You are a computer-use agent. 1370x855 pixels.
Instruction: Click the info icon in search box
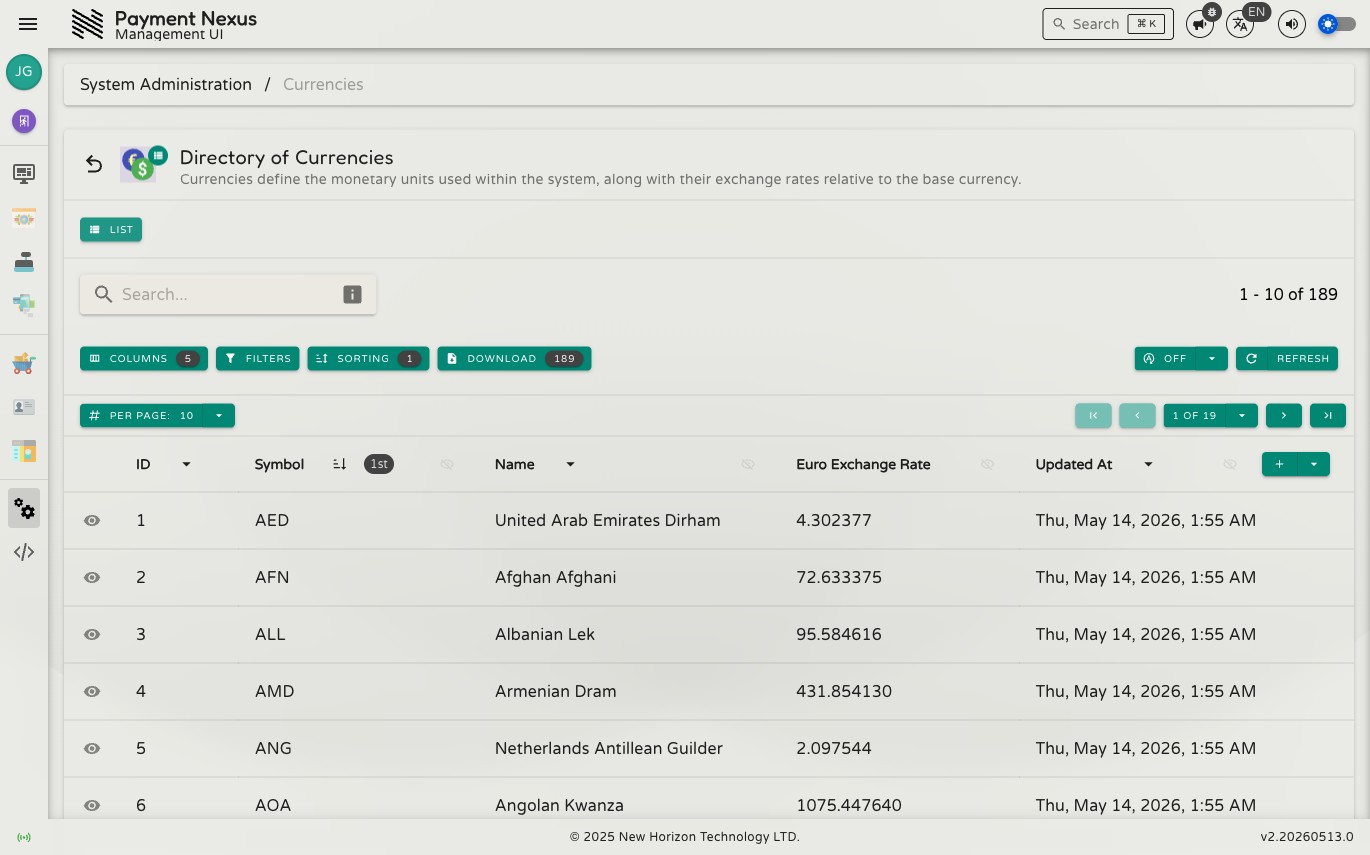click(352, 294)
